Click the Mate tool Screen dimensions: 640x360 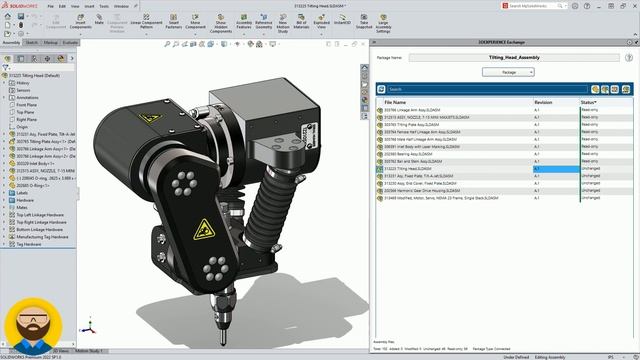coord(99,19)
